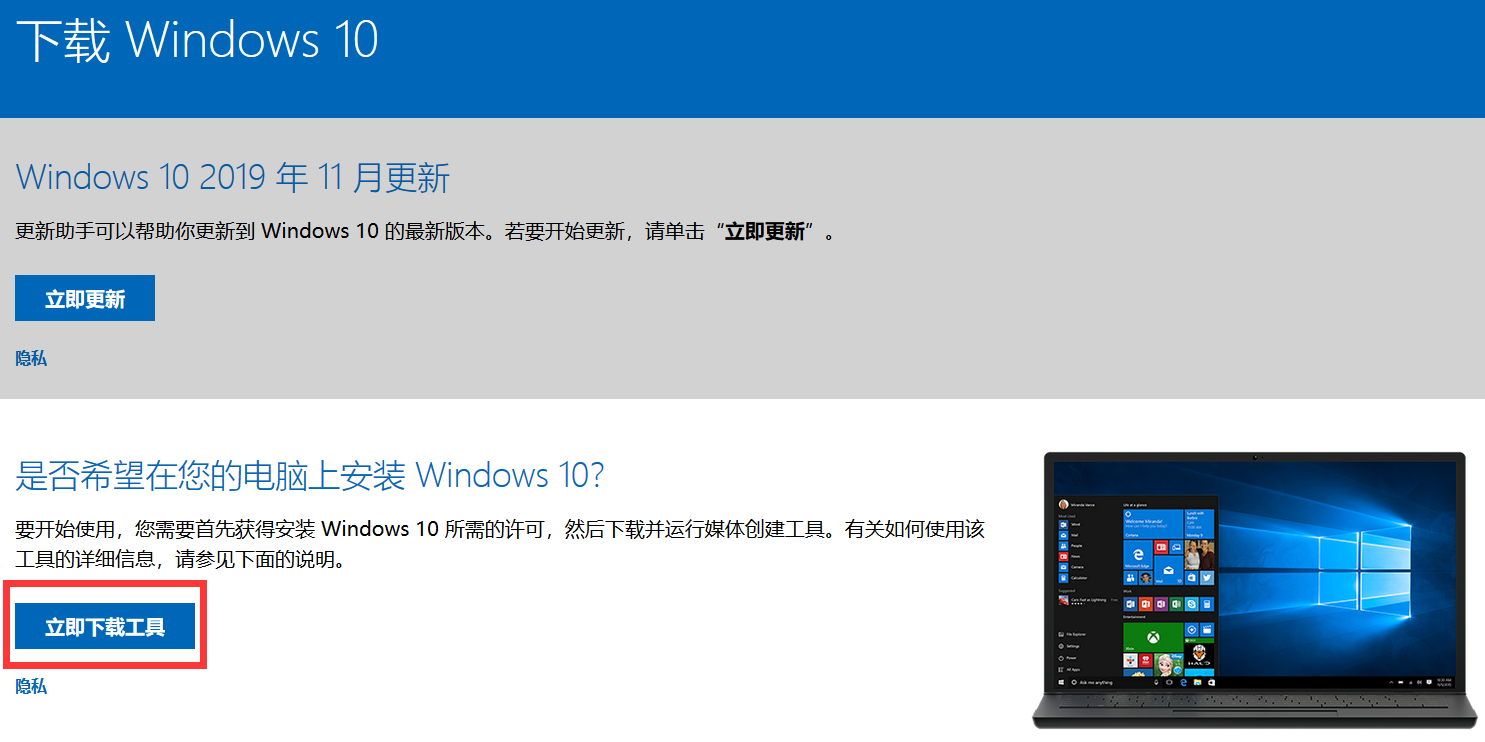
Task: Click the 下载 Windows 10 page title
Action: tap(198, 41)
